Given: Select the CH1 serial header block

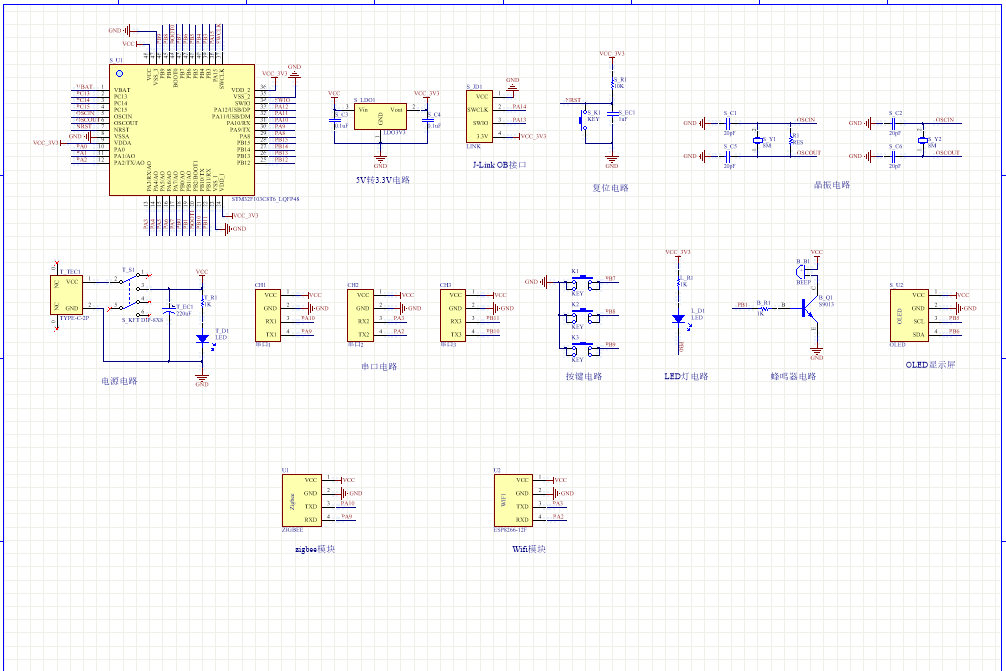Looking at the screenshot, I should coord(269,315).
